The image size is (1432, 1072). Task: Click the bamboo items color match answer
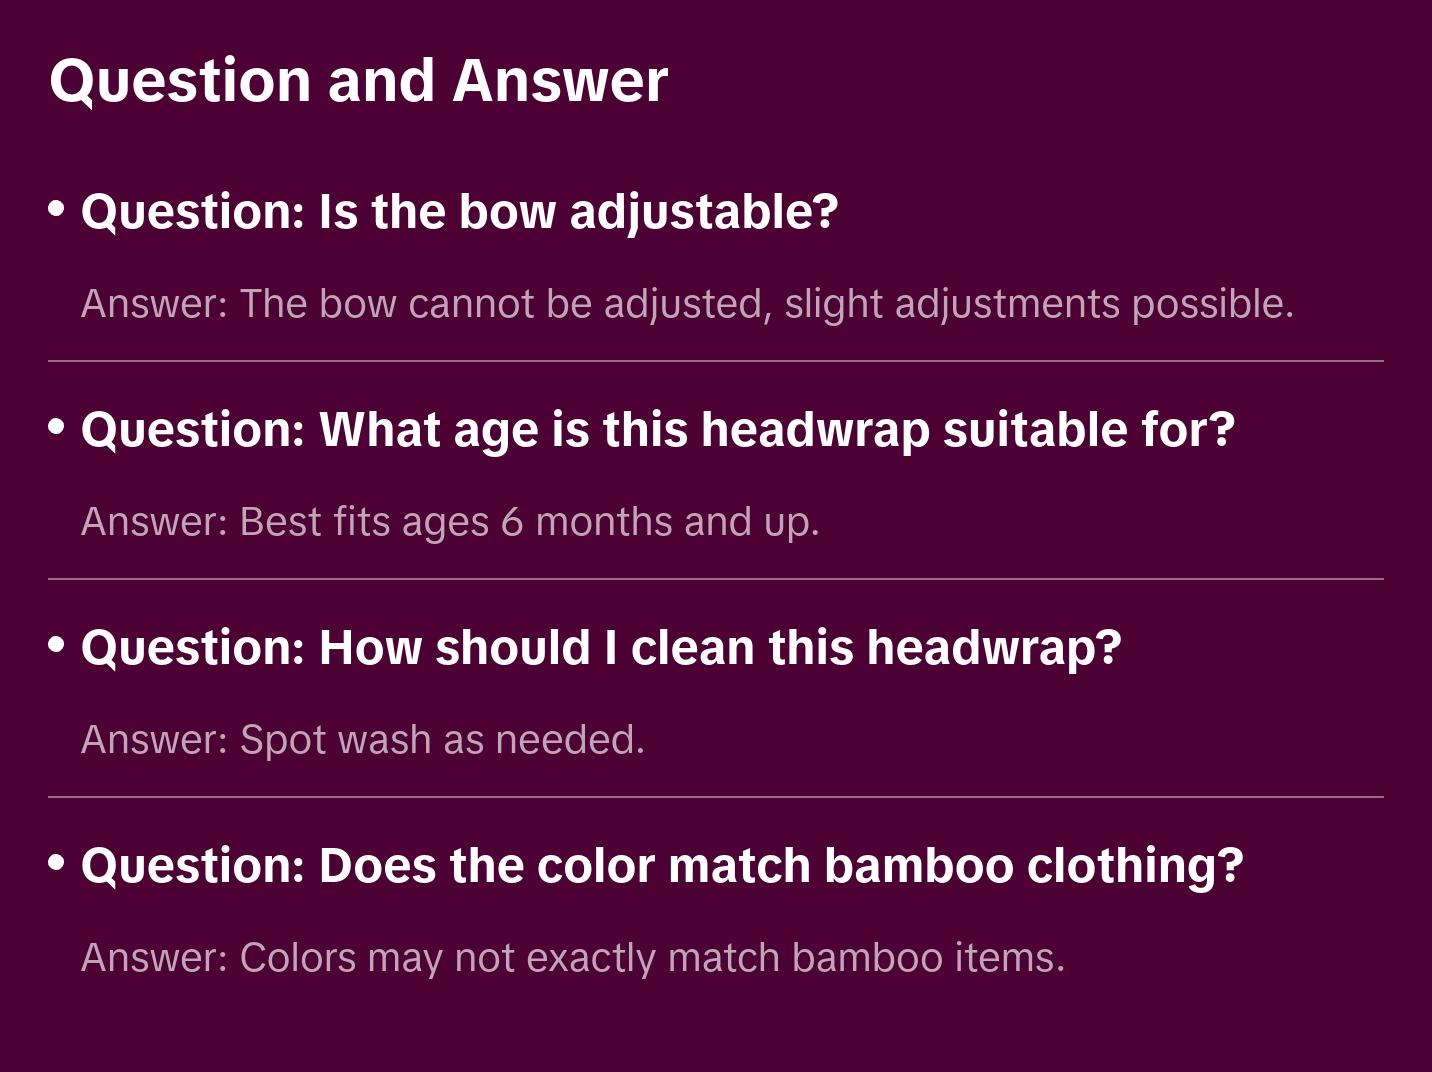(573, 958)
